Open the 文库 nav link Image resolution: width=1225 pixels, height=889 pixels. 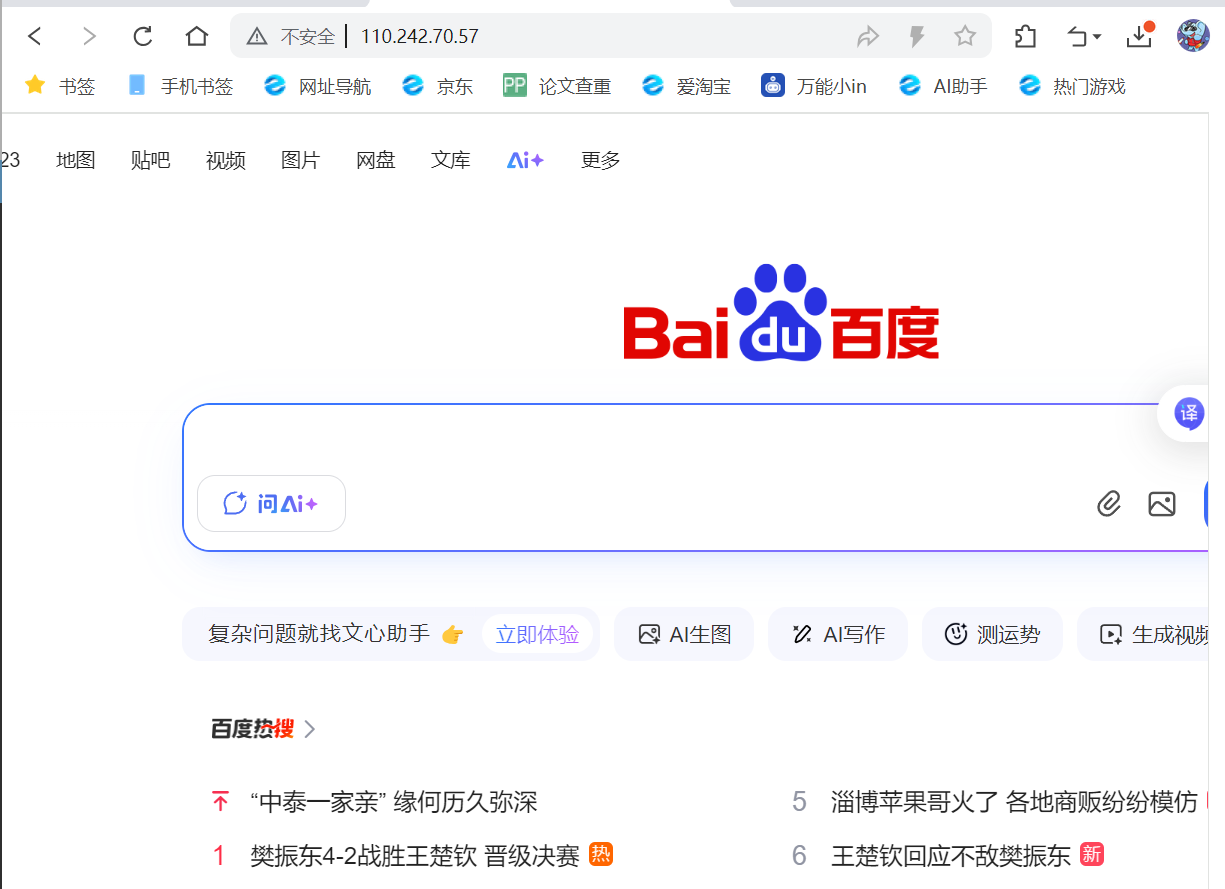(x=451, y=160)
